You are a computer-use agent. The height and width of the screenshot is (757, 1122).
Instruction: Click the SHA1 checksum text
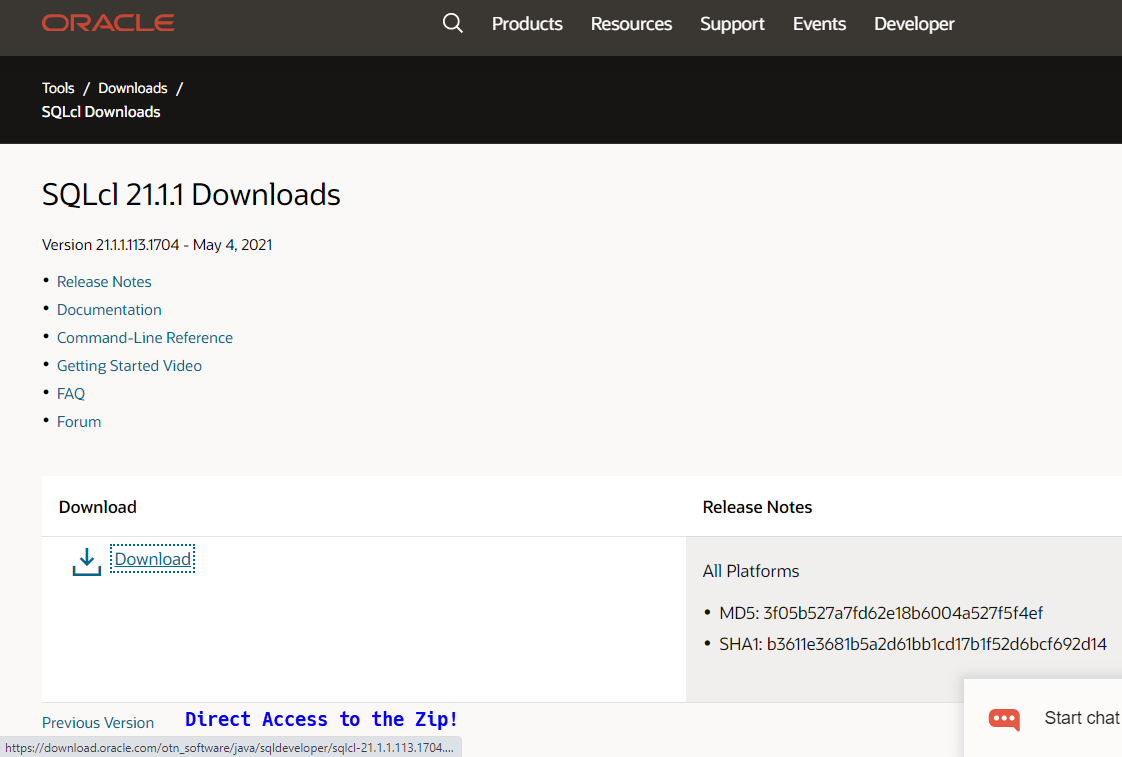coord(913,644)
